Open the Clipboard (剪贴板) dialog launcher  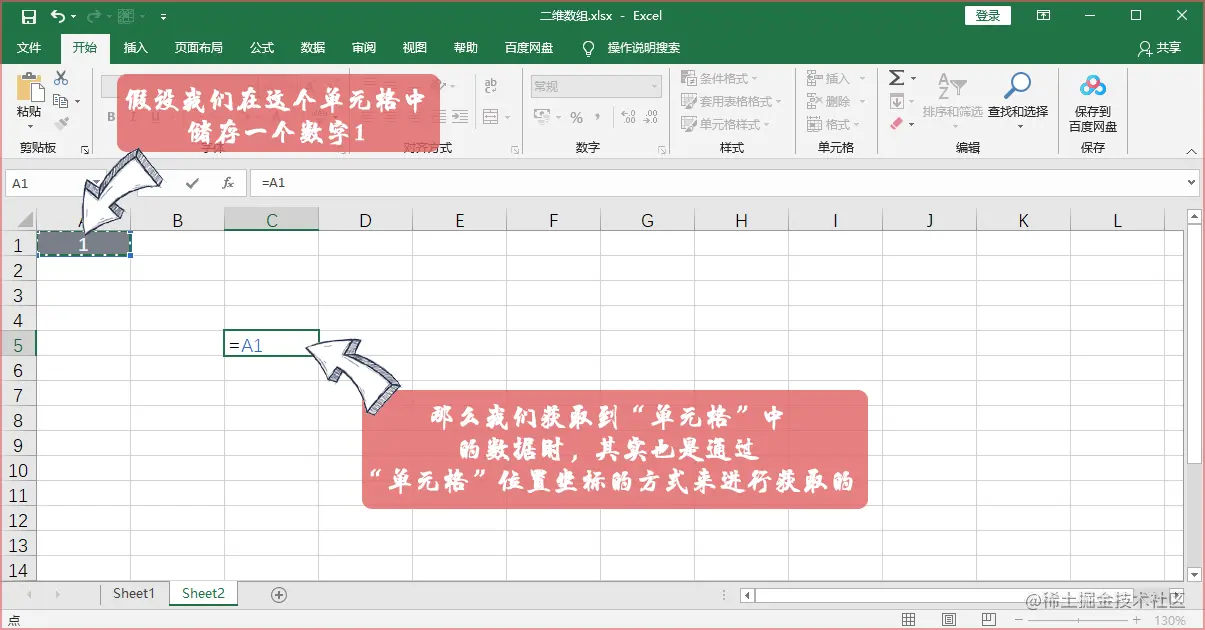point(85,150)
